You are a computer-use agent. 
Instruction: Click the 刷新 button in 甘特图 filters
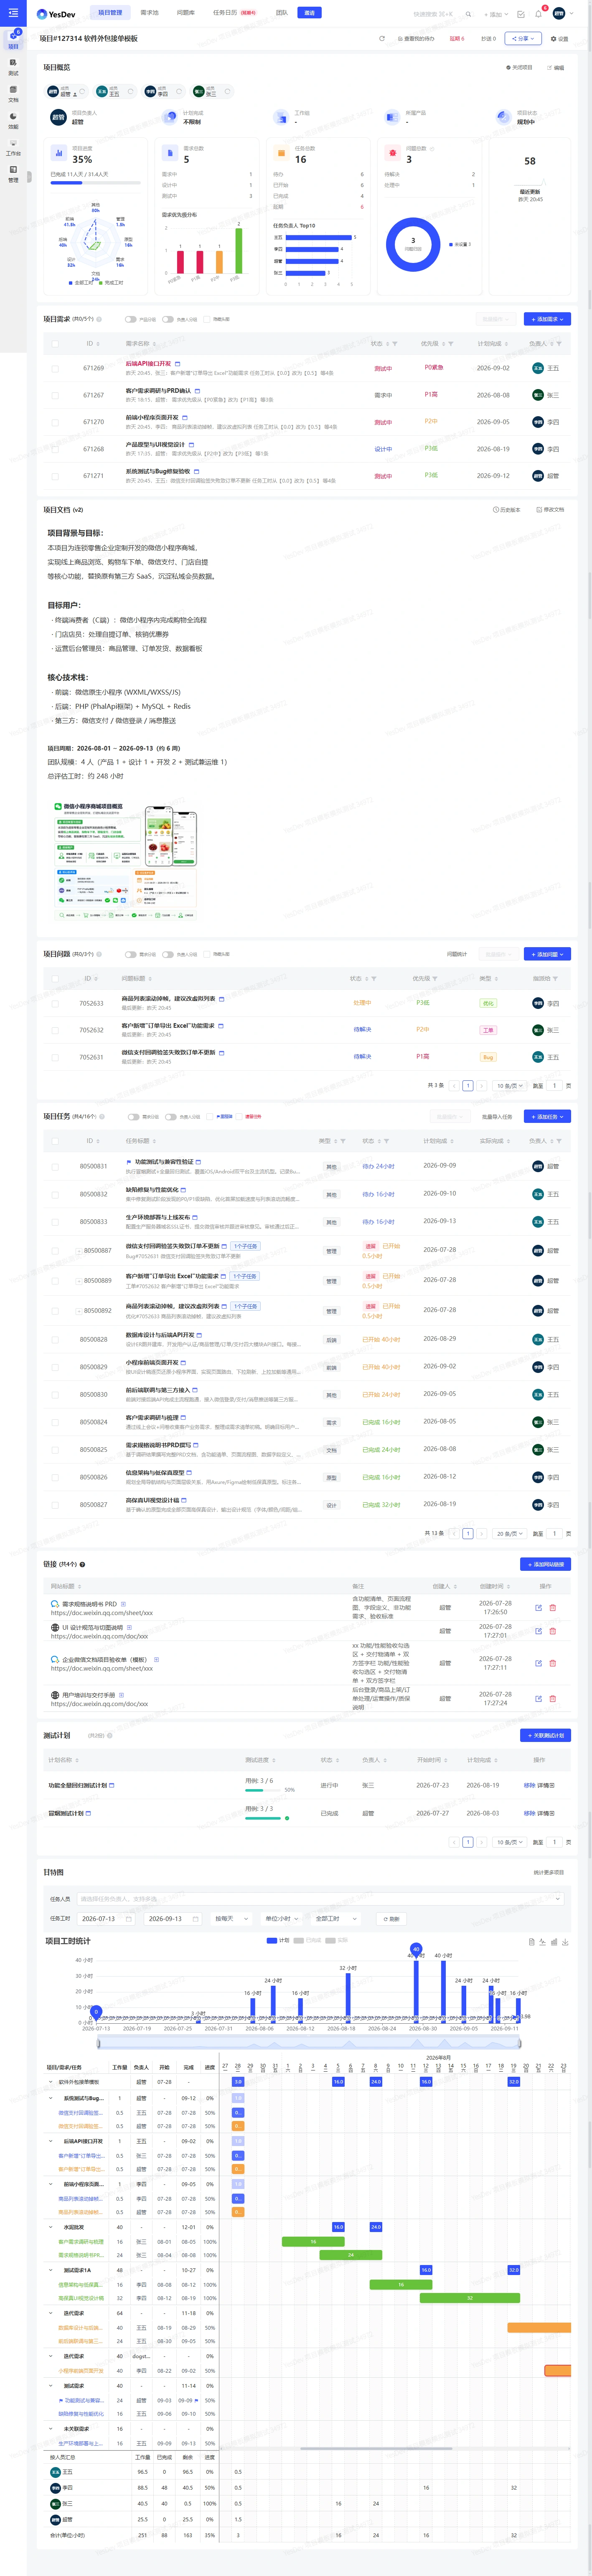point(391,1919)
